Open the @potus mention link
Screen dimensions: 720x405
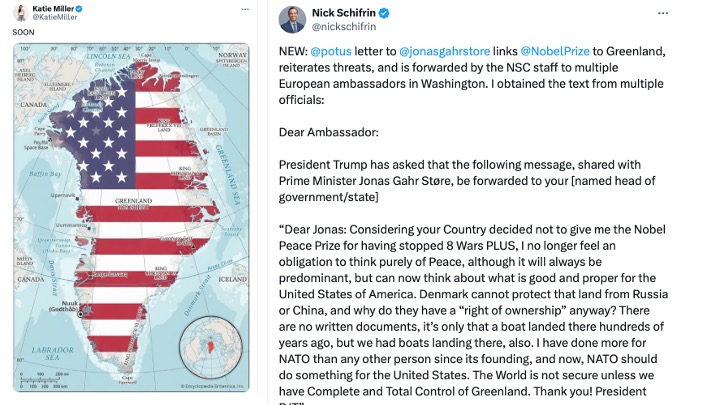pos(333,50)
